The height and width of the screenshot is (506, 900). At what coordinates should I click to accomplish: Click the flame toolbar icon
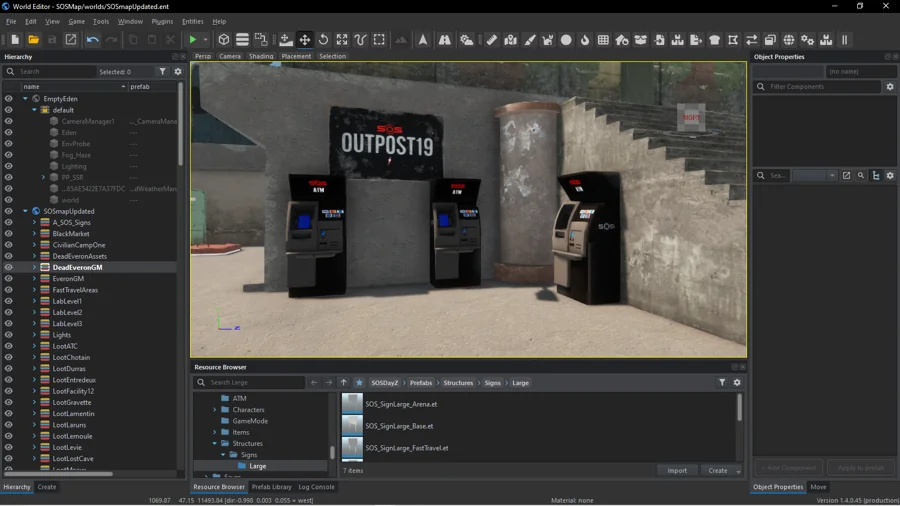point(585,40)
